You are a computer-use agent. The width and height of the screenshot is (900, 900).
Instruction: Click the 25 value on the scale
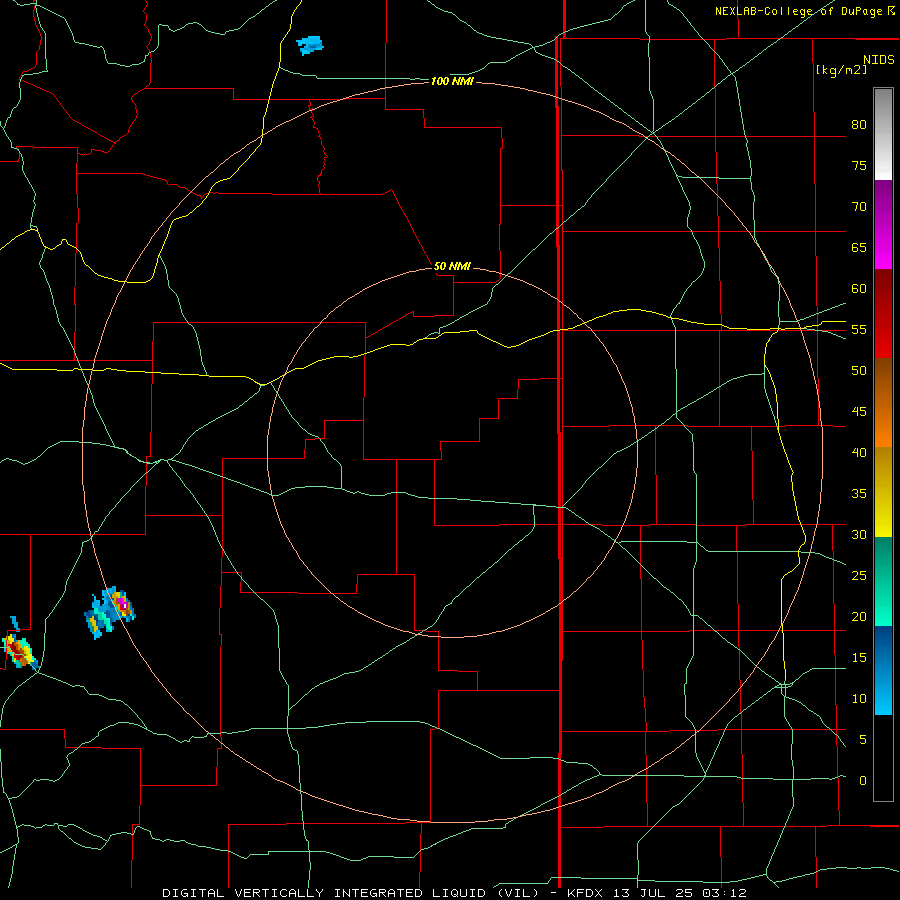point(859,576)
